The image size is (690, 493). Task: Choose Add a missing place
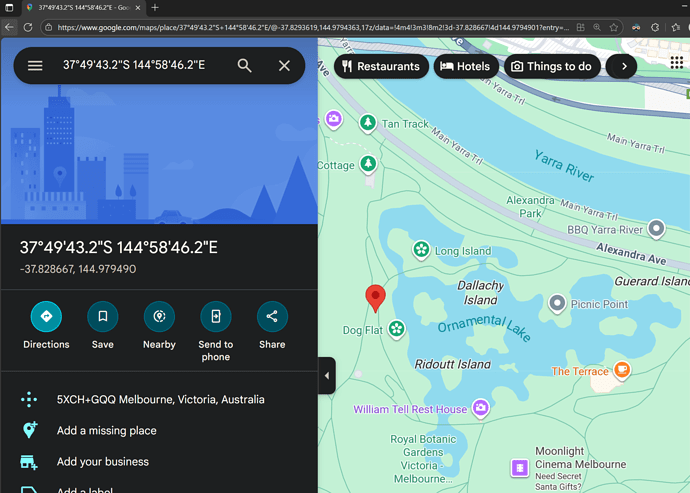click(106, 430)
